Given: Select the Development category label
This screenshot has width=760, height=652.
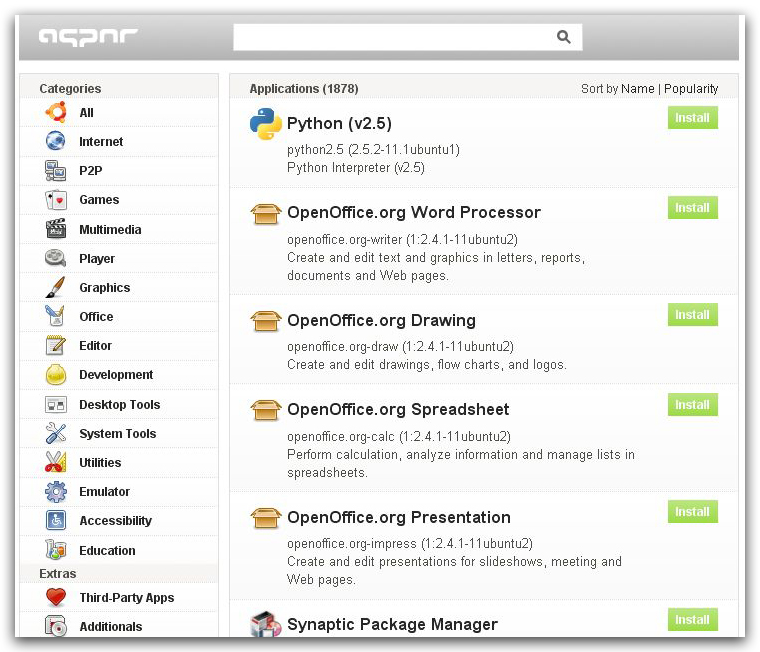Looking at the screenshot, I should [x=116, y=375].
